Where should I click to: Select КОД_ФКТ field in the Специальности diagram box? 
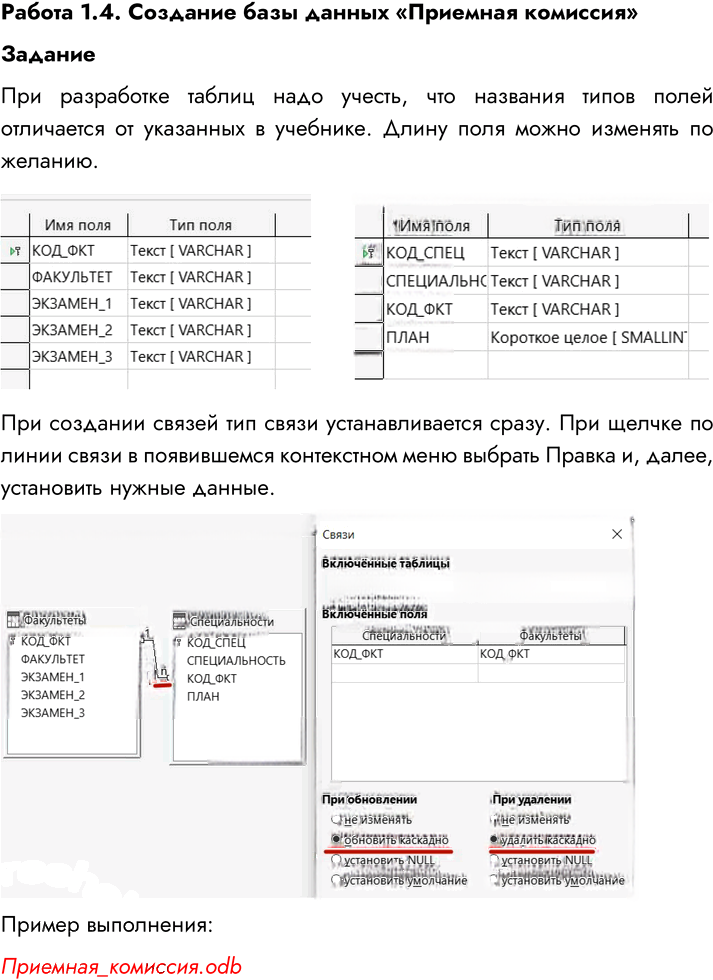(x=212, y=678)
